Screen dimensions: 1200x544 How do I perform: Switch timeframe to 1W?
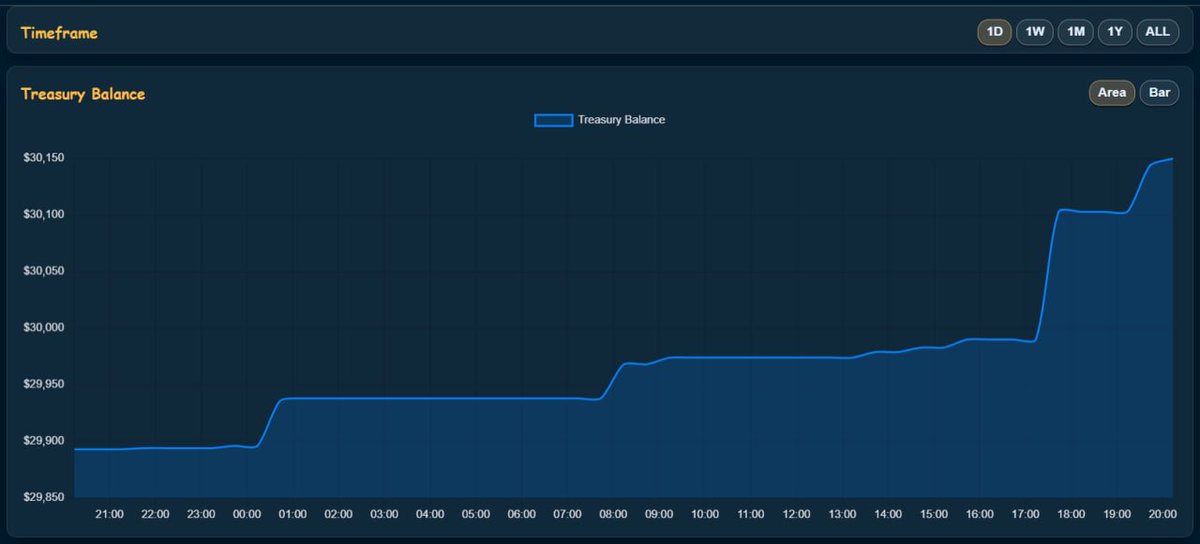1035,32
